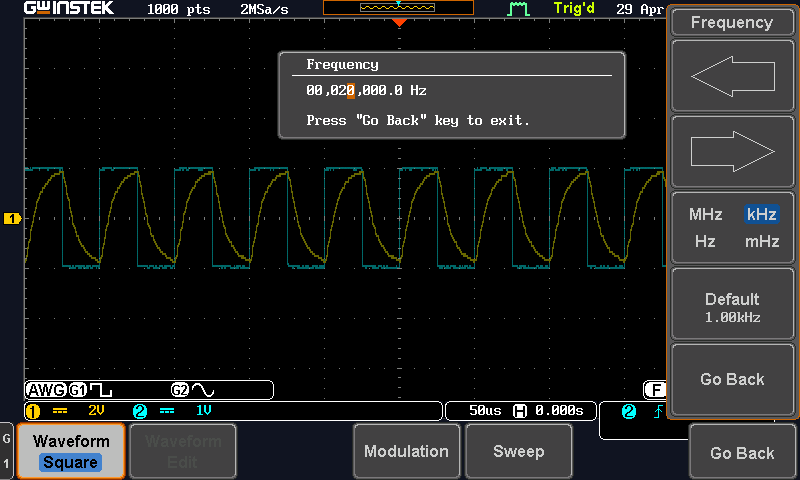Reset frequency to Default 1.00kHz

tap(732, 307)
